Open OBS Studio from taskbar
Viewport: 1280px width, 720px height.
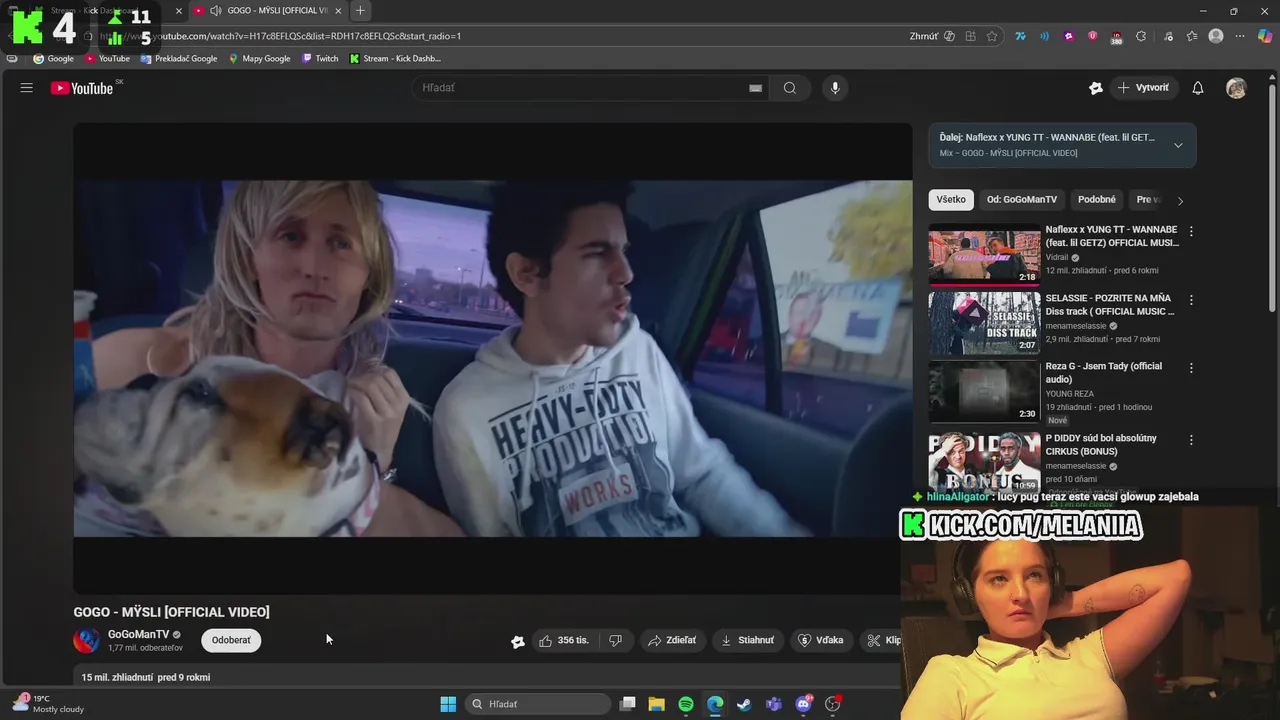pos(833,704)
